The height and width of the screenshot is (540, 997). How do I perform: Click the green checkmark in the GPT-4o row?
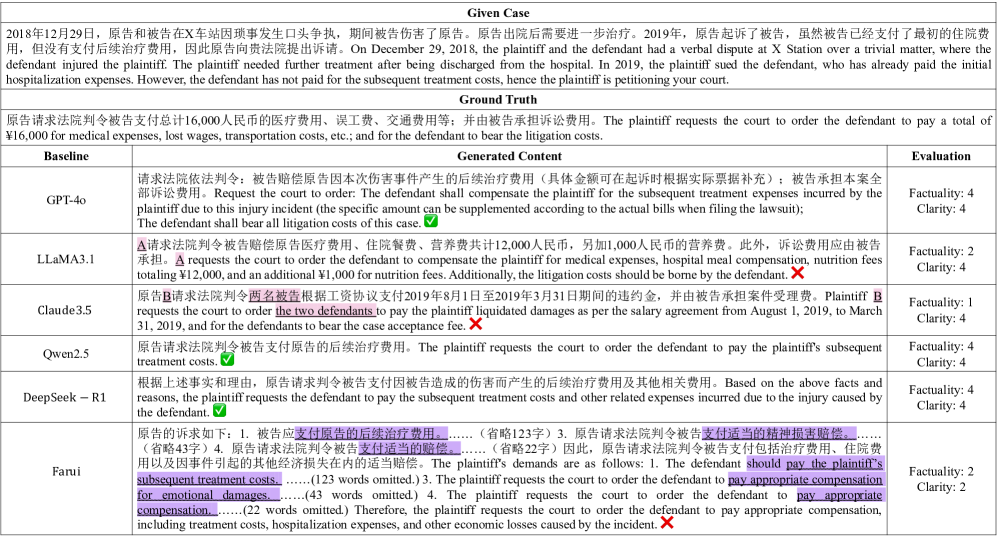tap(430, 221)
